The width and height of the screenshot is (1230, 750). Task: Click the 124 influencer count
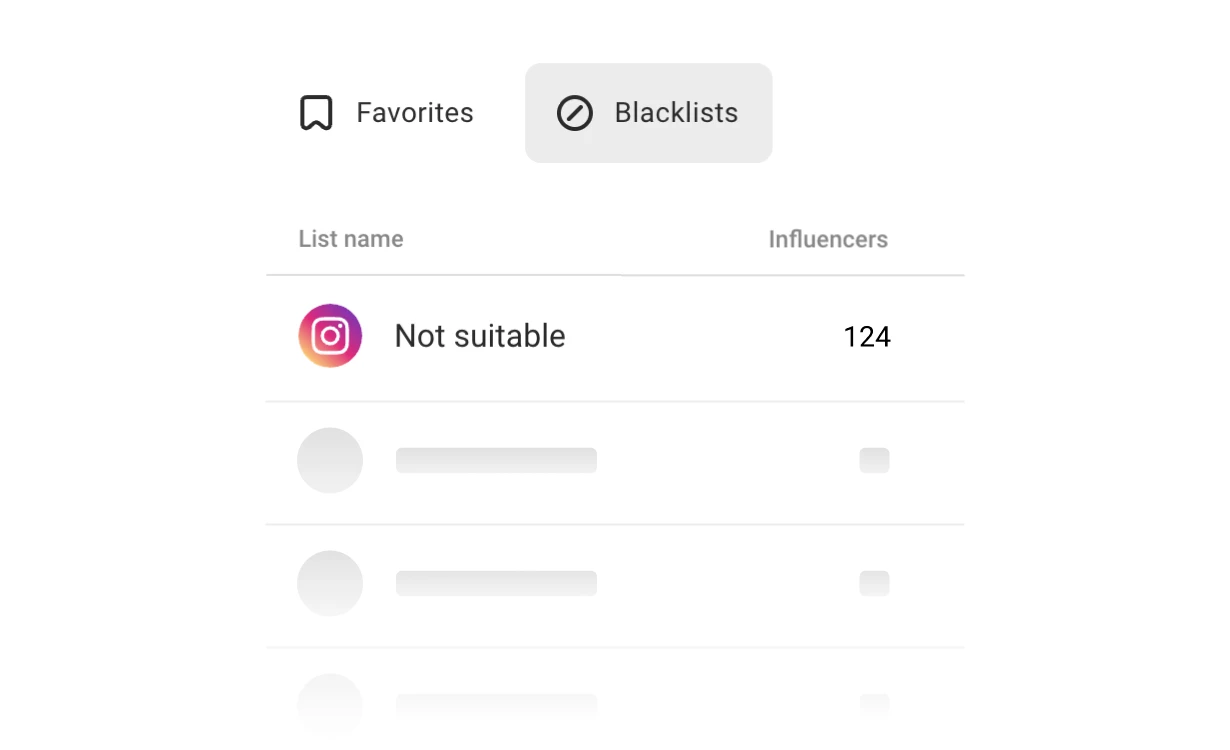(x=865, y=336)
